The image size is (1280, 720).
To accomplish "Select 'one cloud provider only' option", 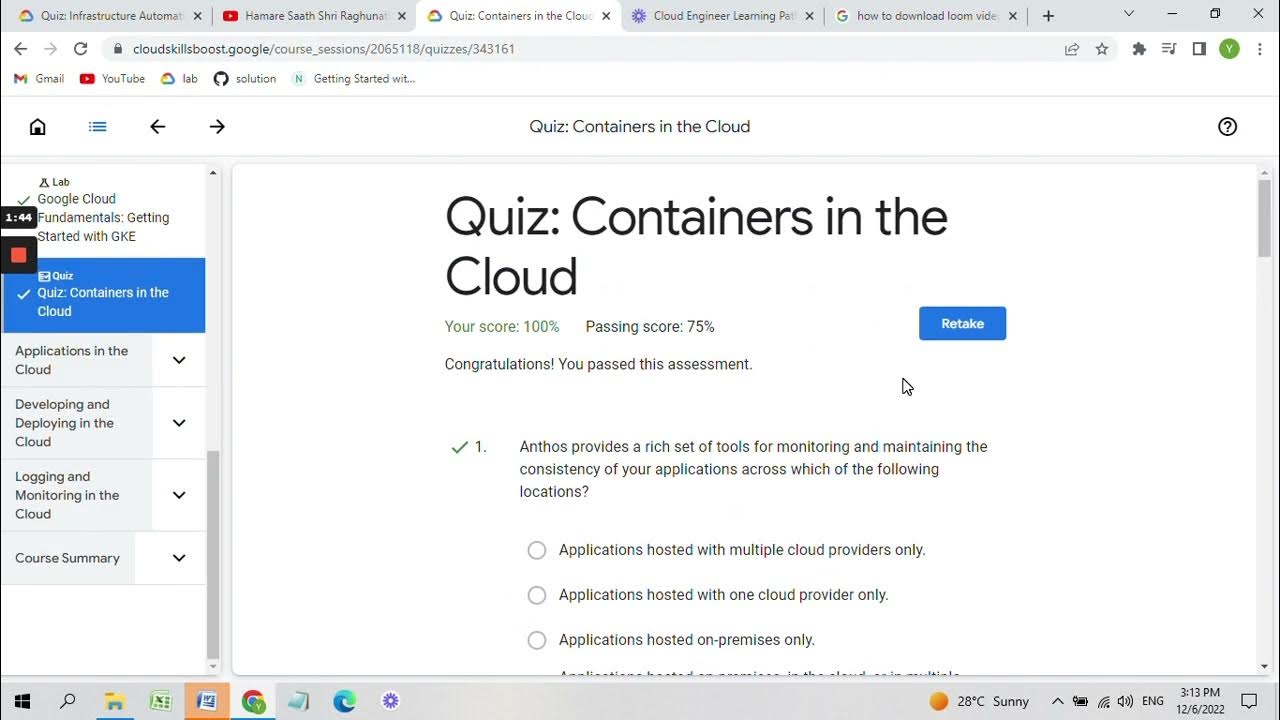I will pos(537,595).
